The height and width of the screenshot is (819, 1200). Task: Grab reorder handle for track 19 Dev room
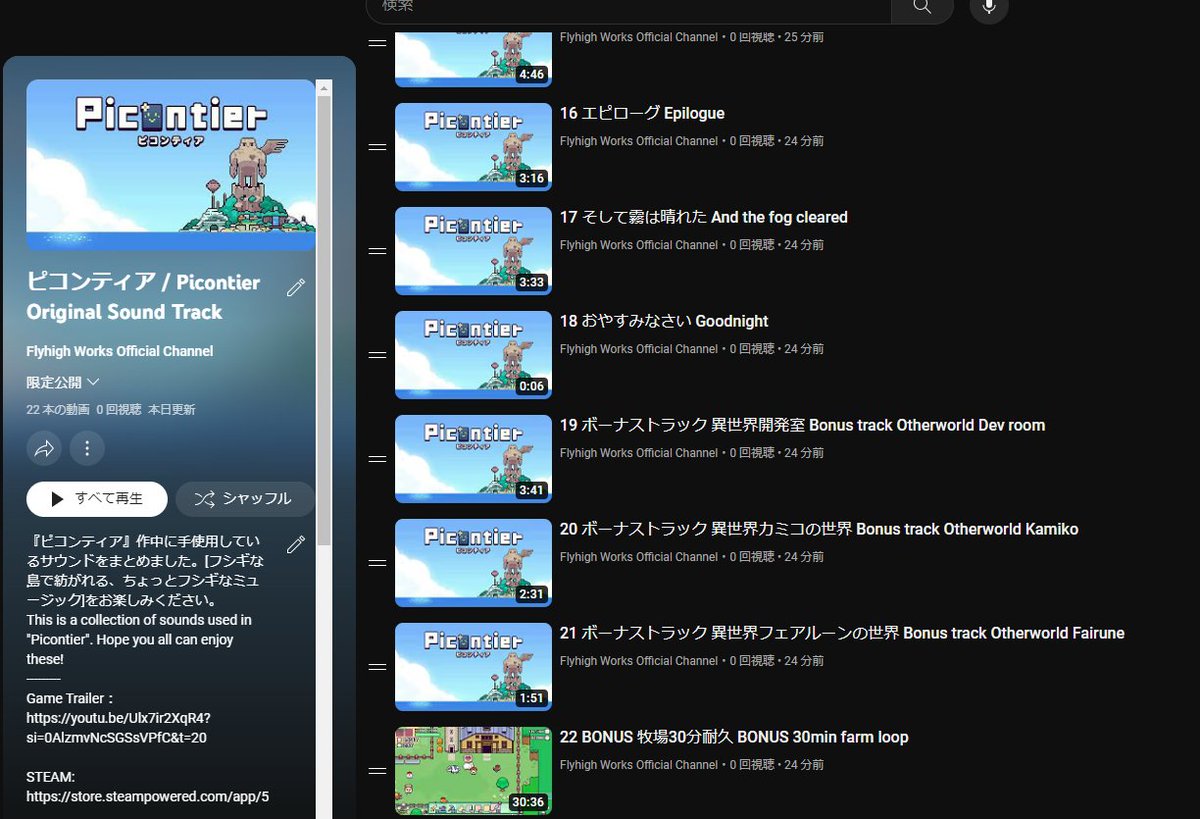377,459
